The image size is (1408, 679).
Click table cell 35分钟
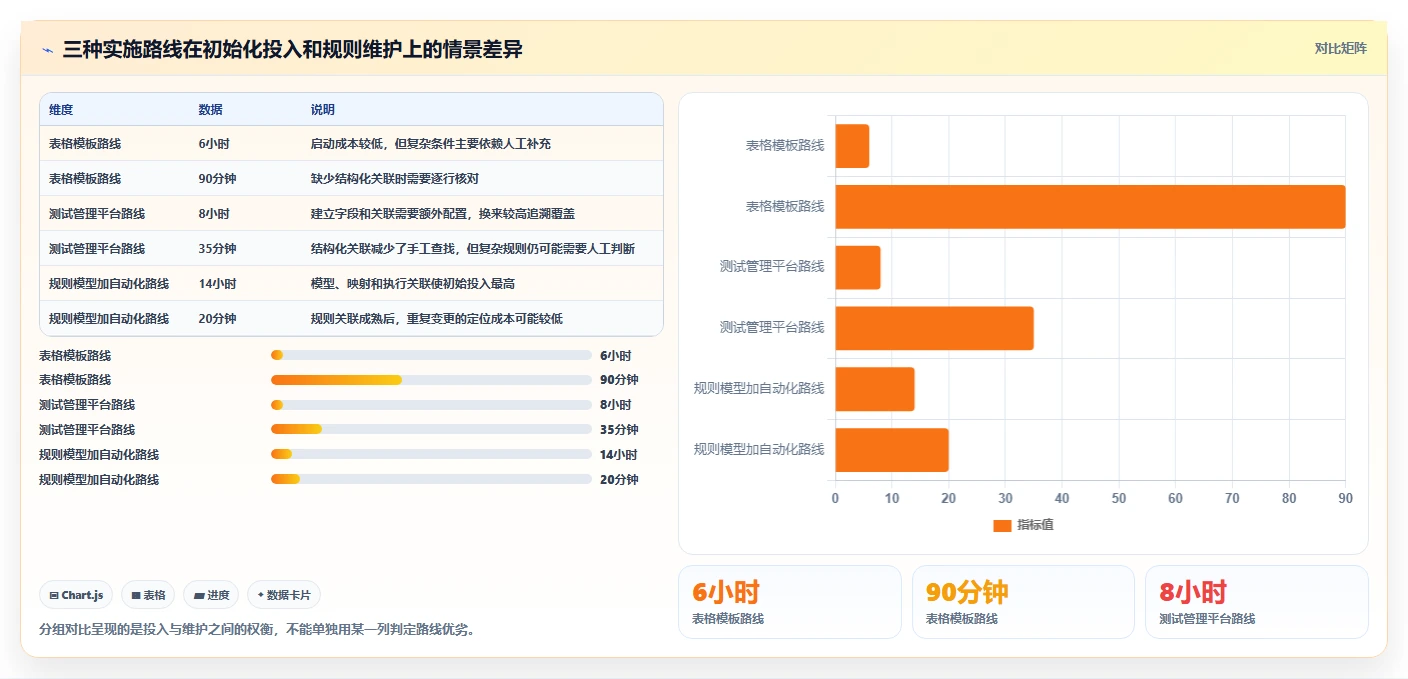[x=218, y=249]
